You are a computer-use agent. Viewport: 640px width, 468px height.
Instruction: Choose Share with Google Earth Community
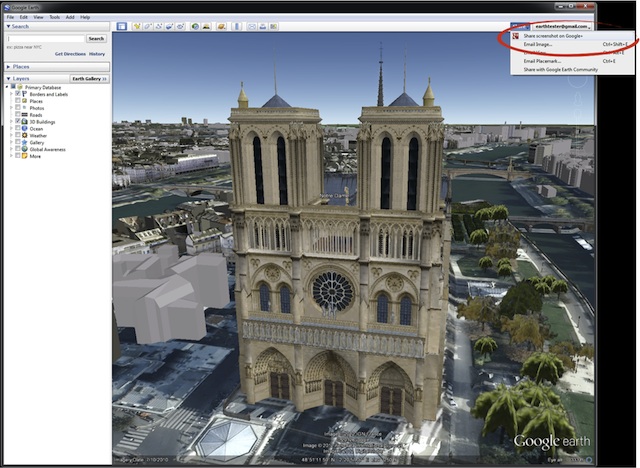[x=572, y=69]
